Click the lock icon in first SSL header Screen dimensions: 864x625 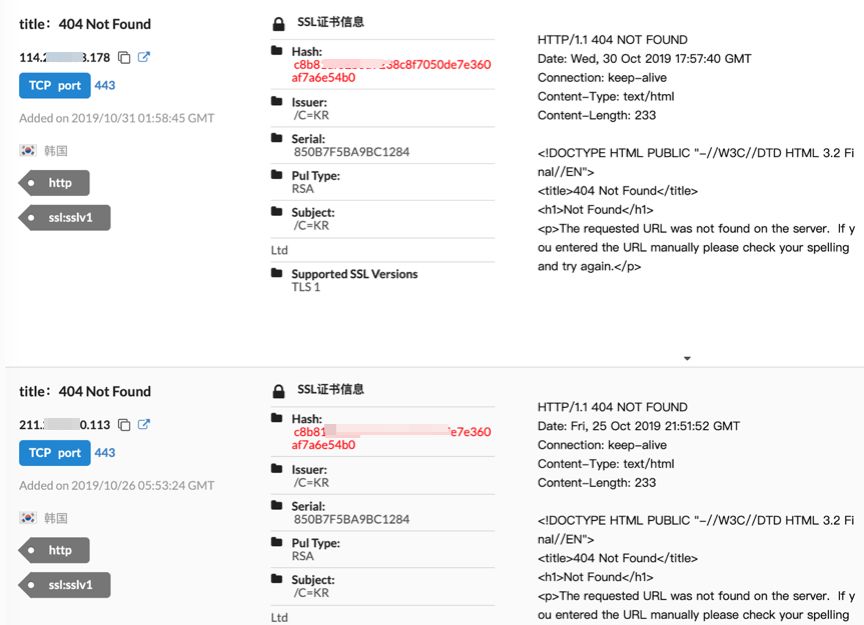click(x=278, y=24)
